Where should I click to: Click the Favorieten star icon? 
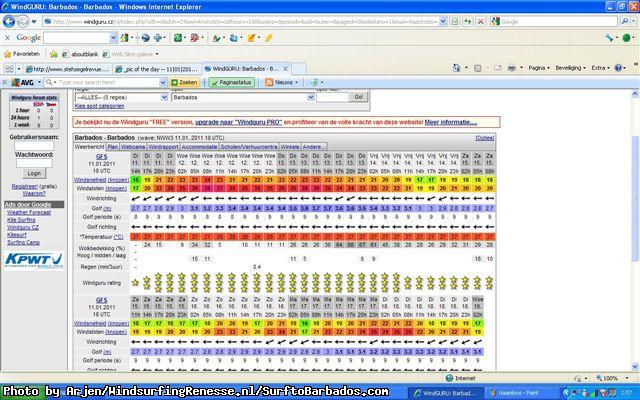pyautogui.click(x=8, y=53)
